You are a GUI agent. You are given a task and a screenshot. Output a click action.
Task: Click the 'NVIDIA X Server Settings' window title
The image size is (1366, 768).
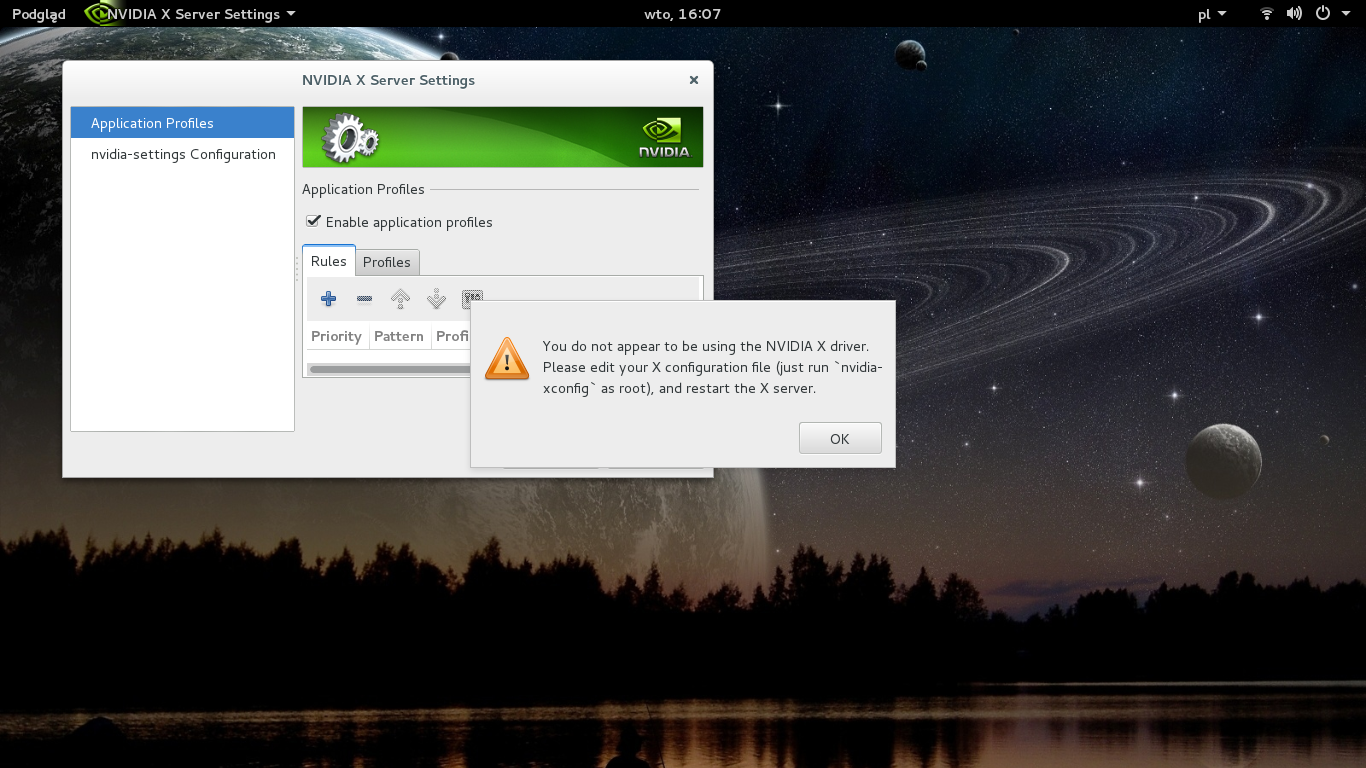coord(388,80)
